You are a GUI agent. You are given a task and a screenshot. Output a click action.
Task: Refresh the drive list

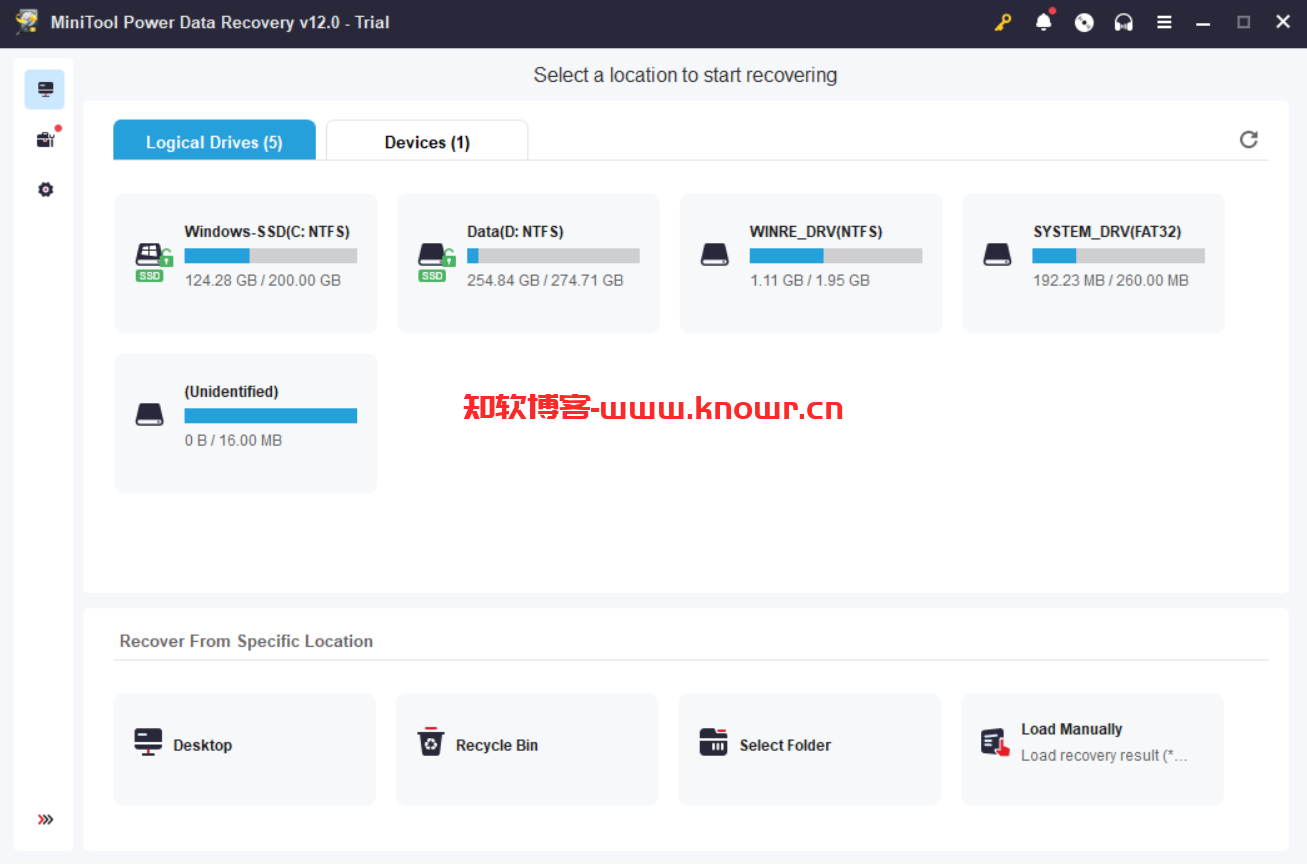click(1248, 139)
